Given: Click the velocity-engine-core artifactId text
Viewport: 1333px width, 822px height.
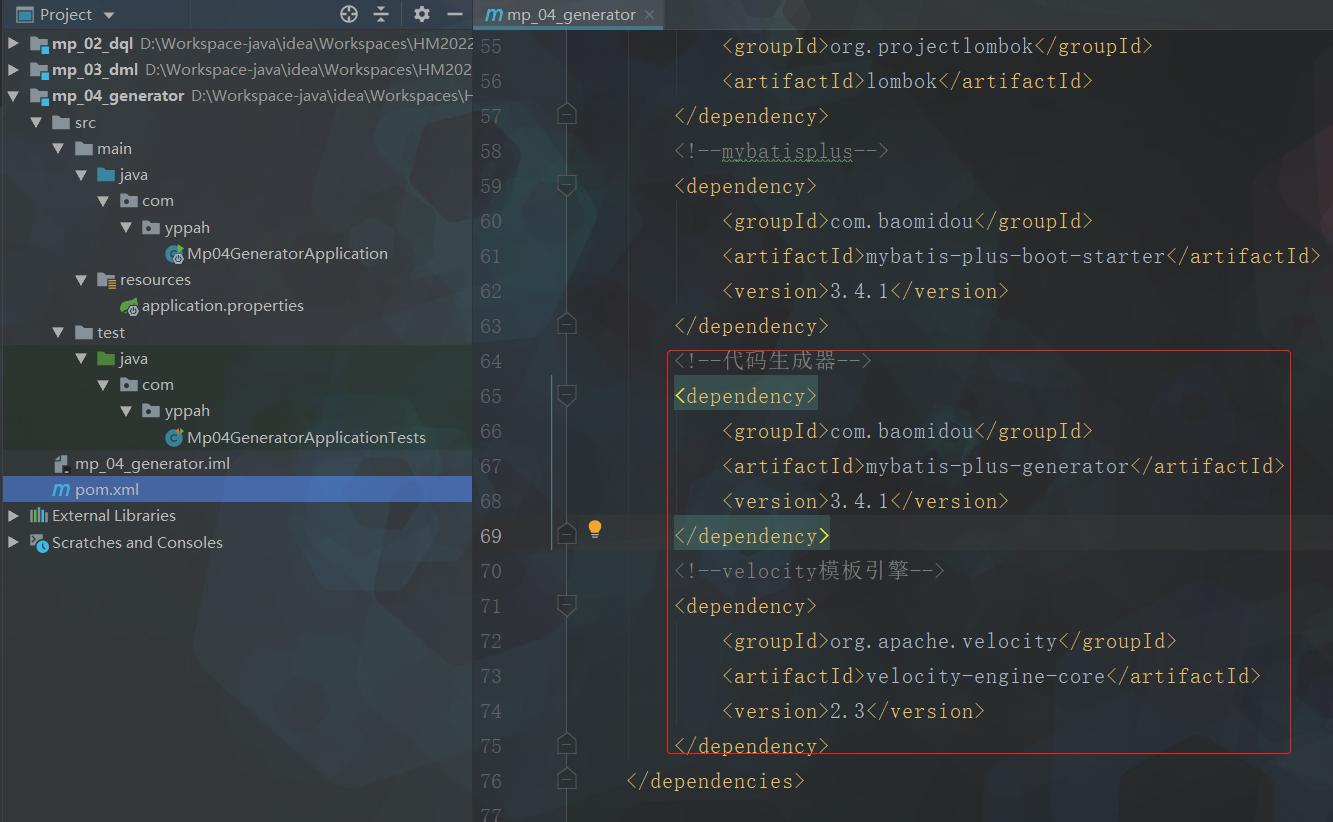Looking at the screenshot, I should 985,676.
